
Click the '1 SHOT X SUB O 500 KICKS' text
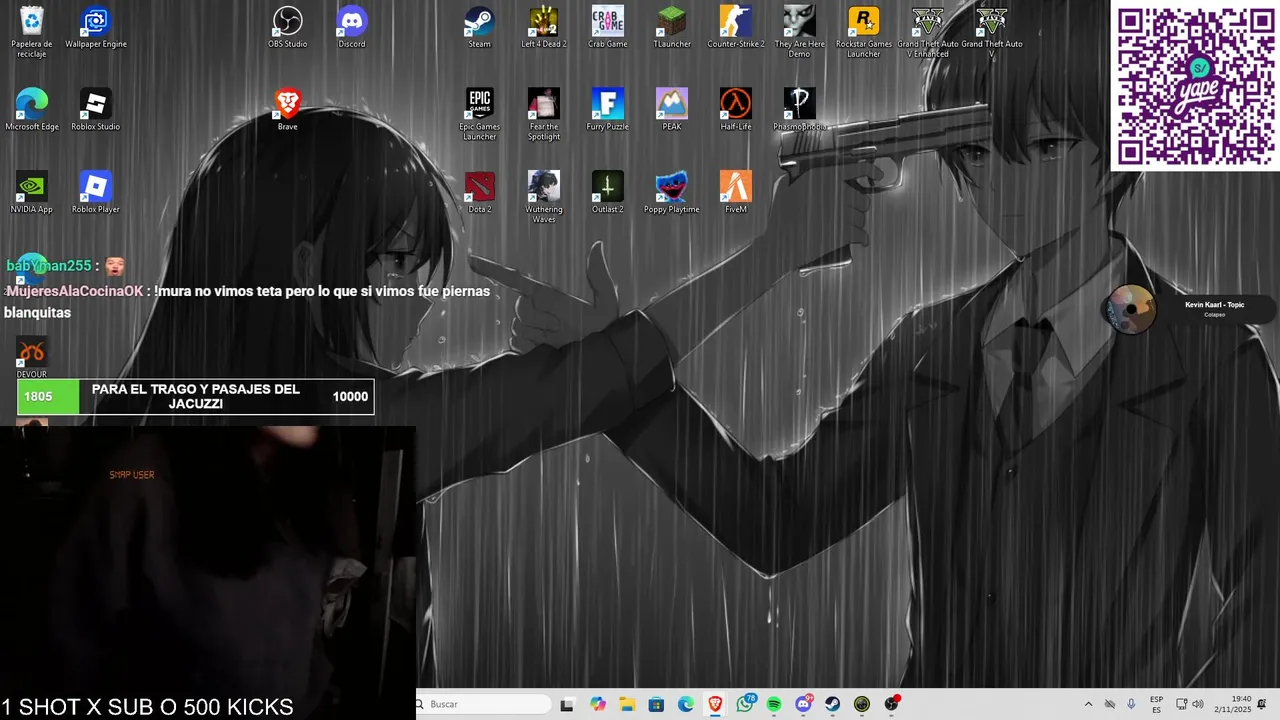pos(148,707)
